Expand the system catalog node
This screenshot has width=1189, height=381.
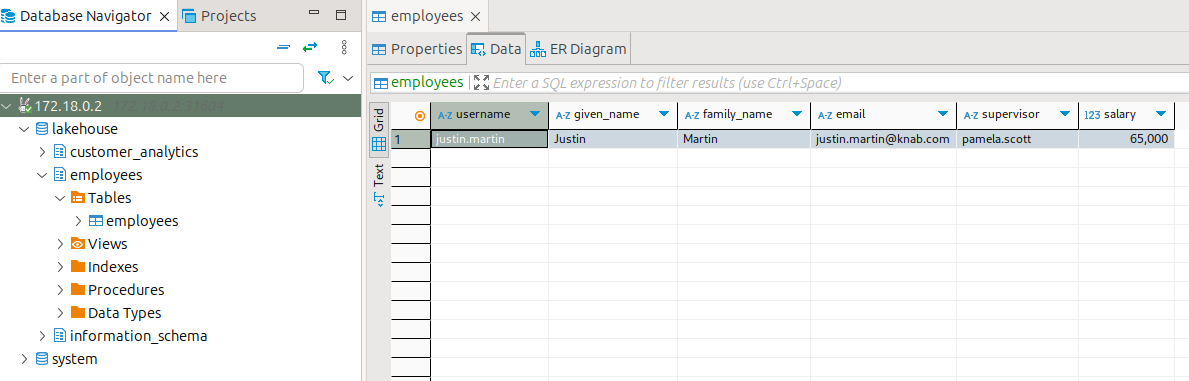click(x=24, y=359)
